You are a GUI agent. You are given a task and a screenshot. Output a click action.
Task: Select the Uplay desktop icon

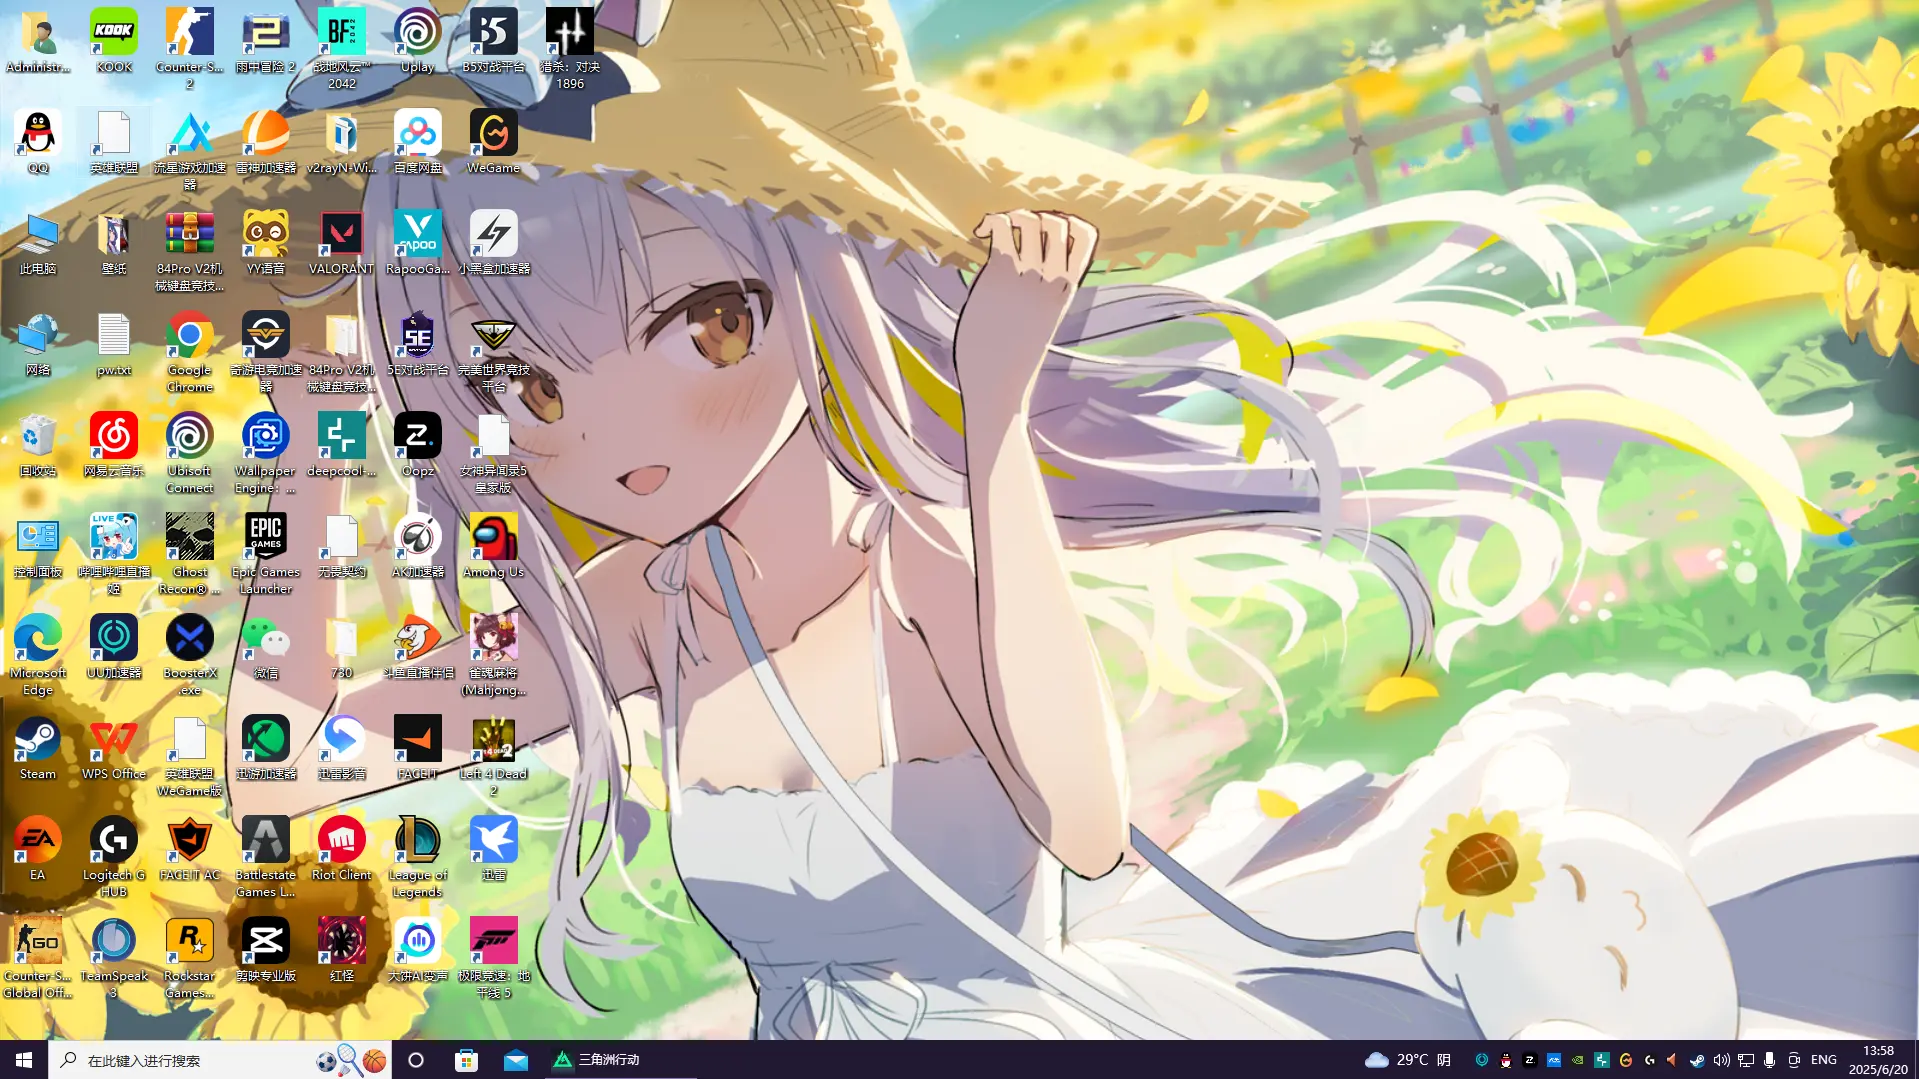coord(418,41)
